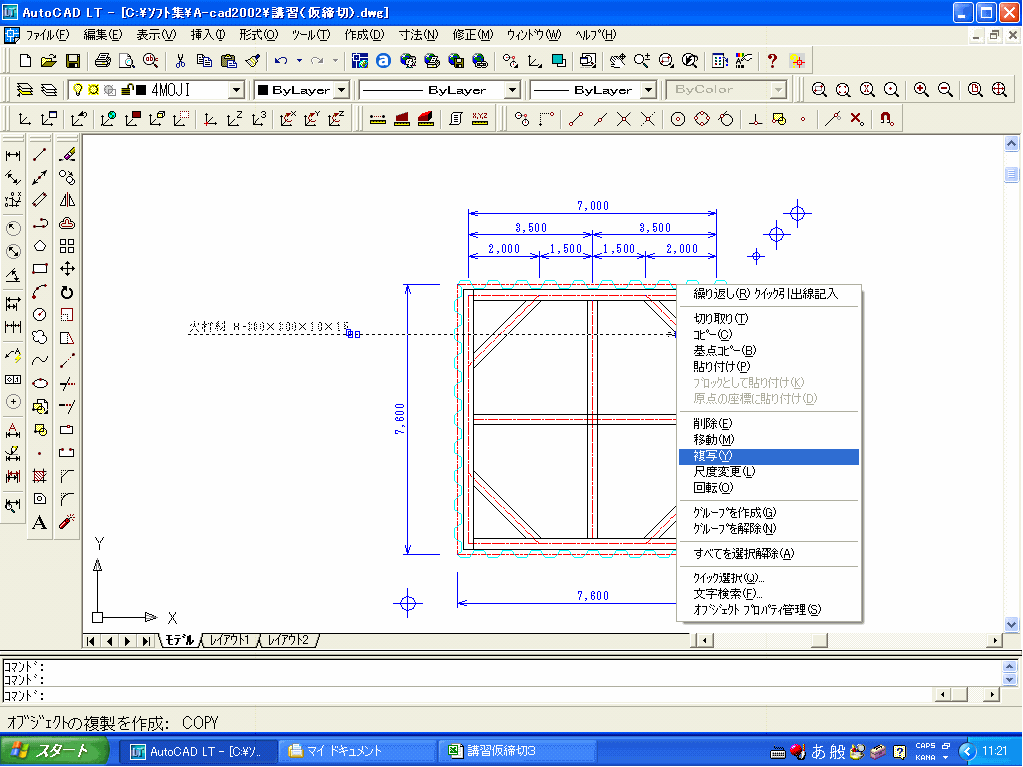The height and width of the screenshot is (767, 1023).
Task: Toggle the 4MOJI layer padlock
Action: [127, 89]
